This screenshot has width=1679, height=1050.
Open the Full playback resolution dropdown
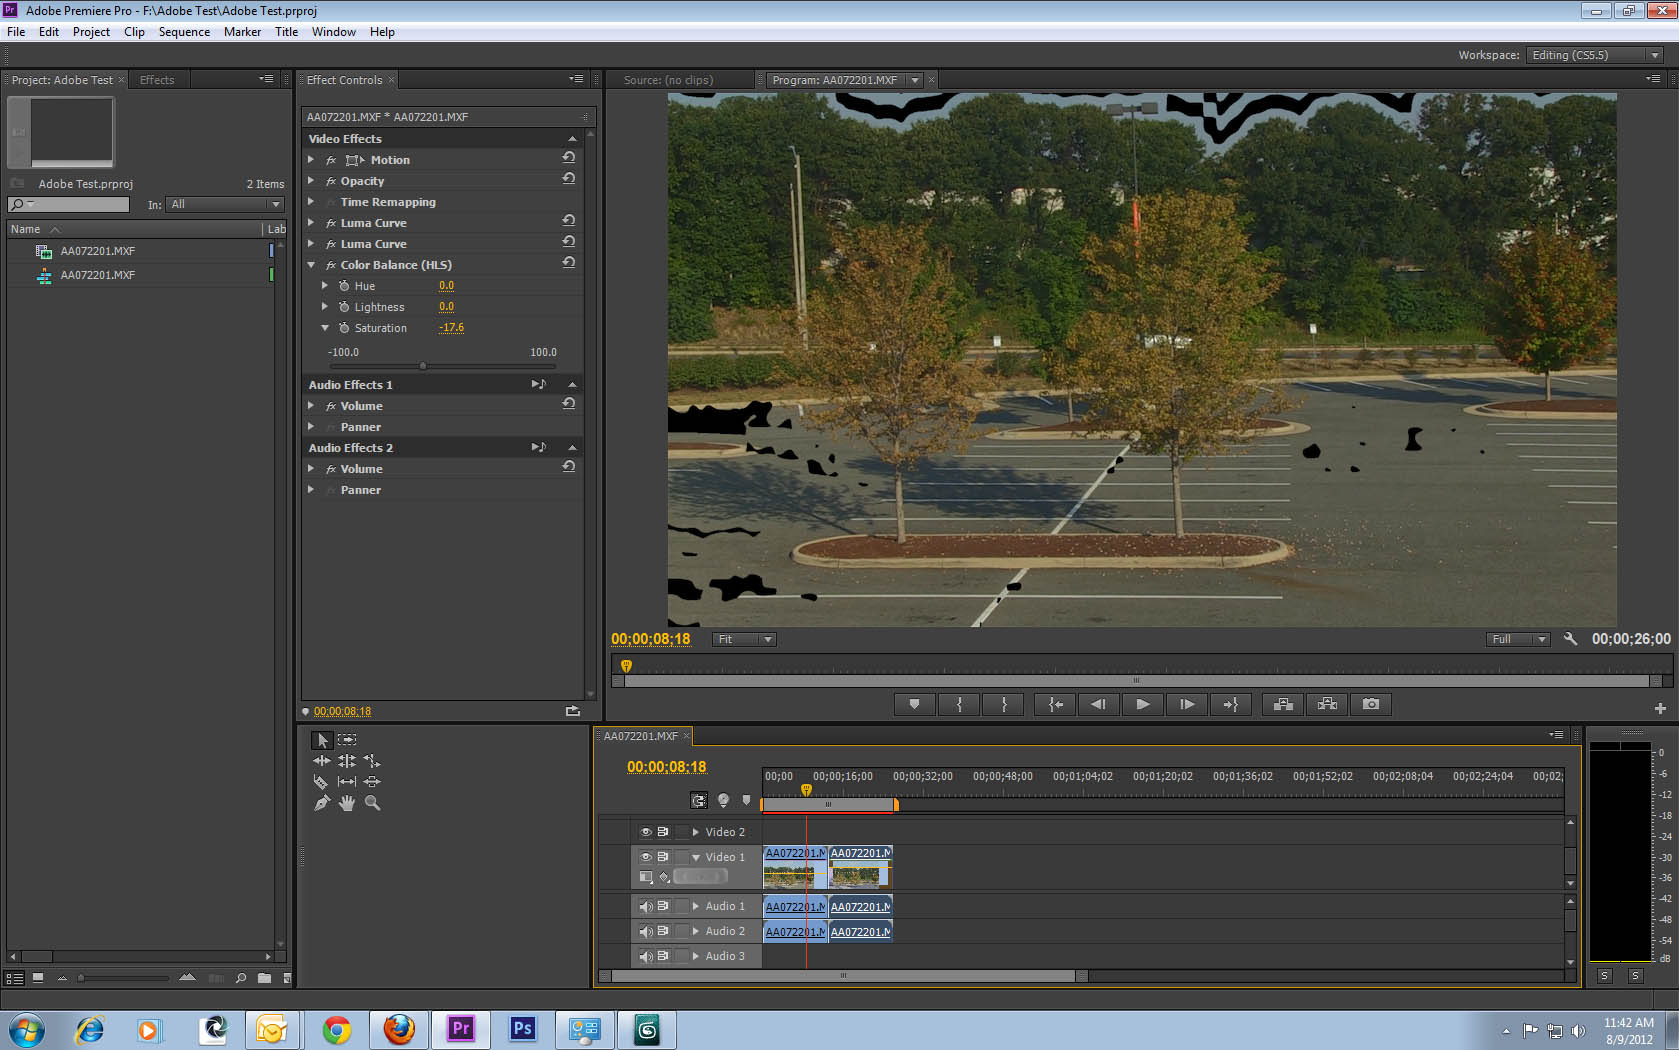point(1518,639)
